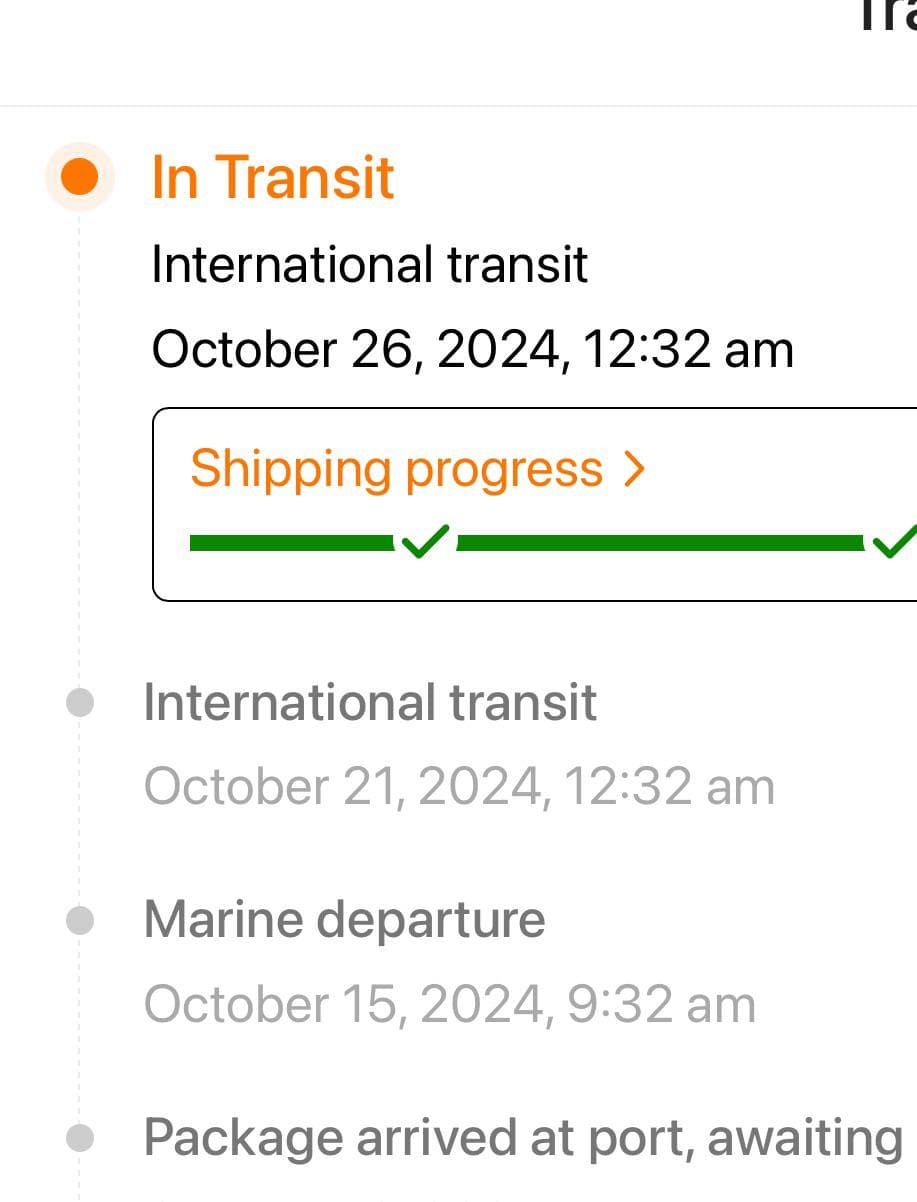Click the gray dot beside International transit
Screen dimensions: 917x1202
pyautogui.click(x=79, y=703)
